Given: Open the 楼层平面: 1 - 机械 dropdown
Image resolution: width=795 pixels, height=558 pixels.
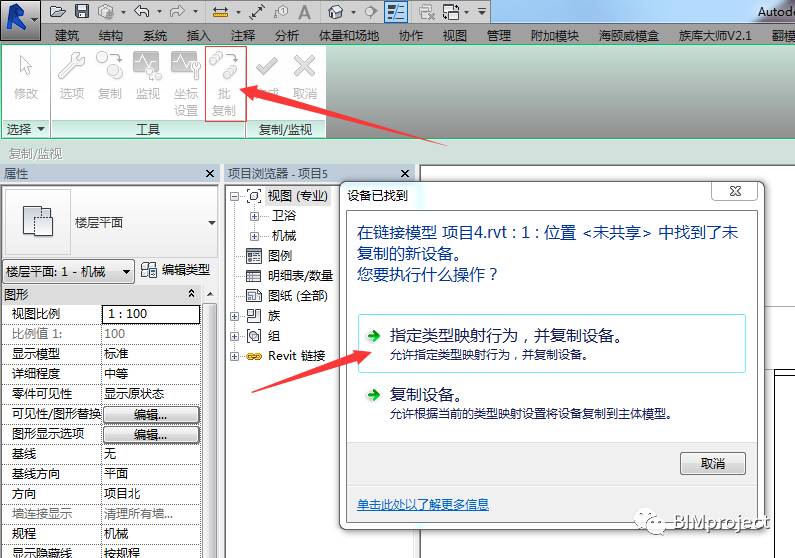Looking at the screenshot, I should [x=68, y=271].
